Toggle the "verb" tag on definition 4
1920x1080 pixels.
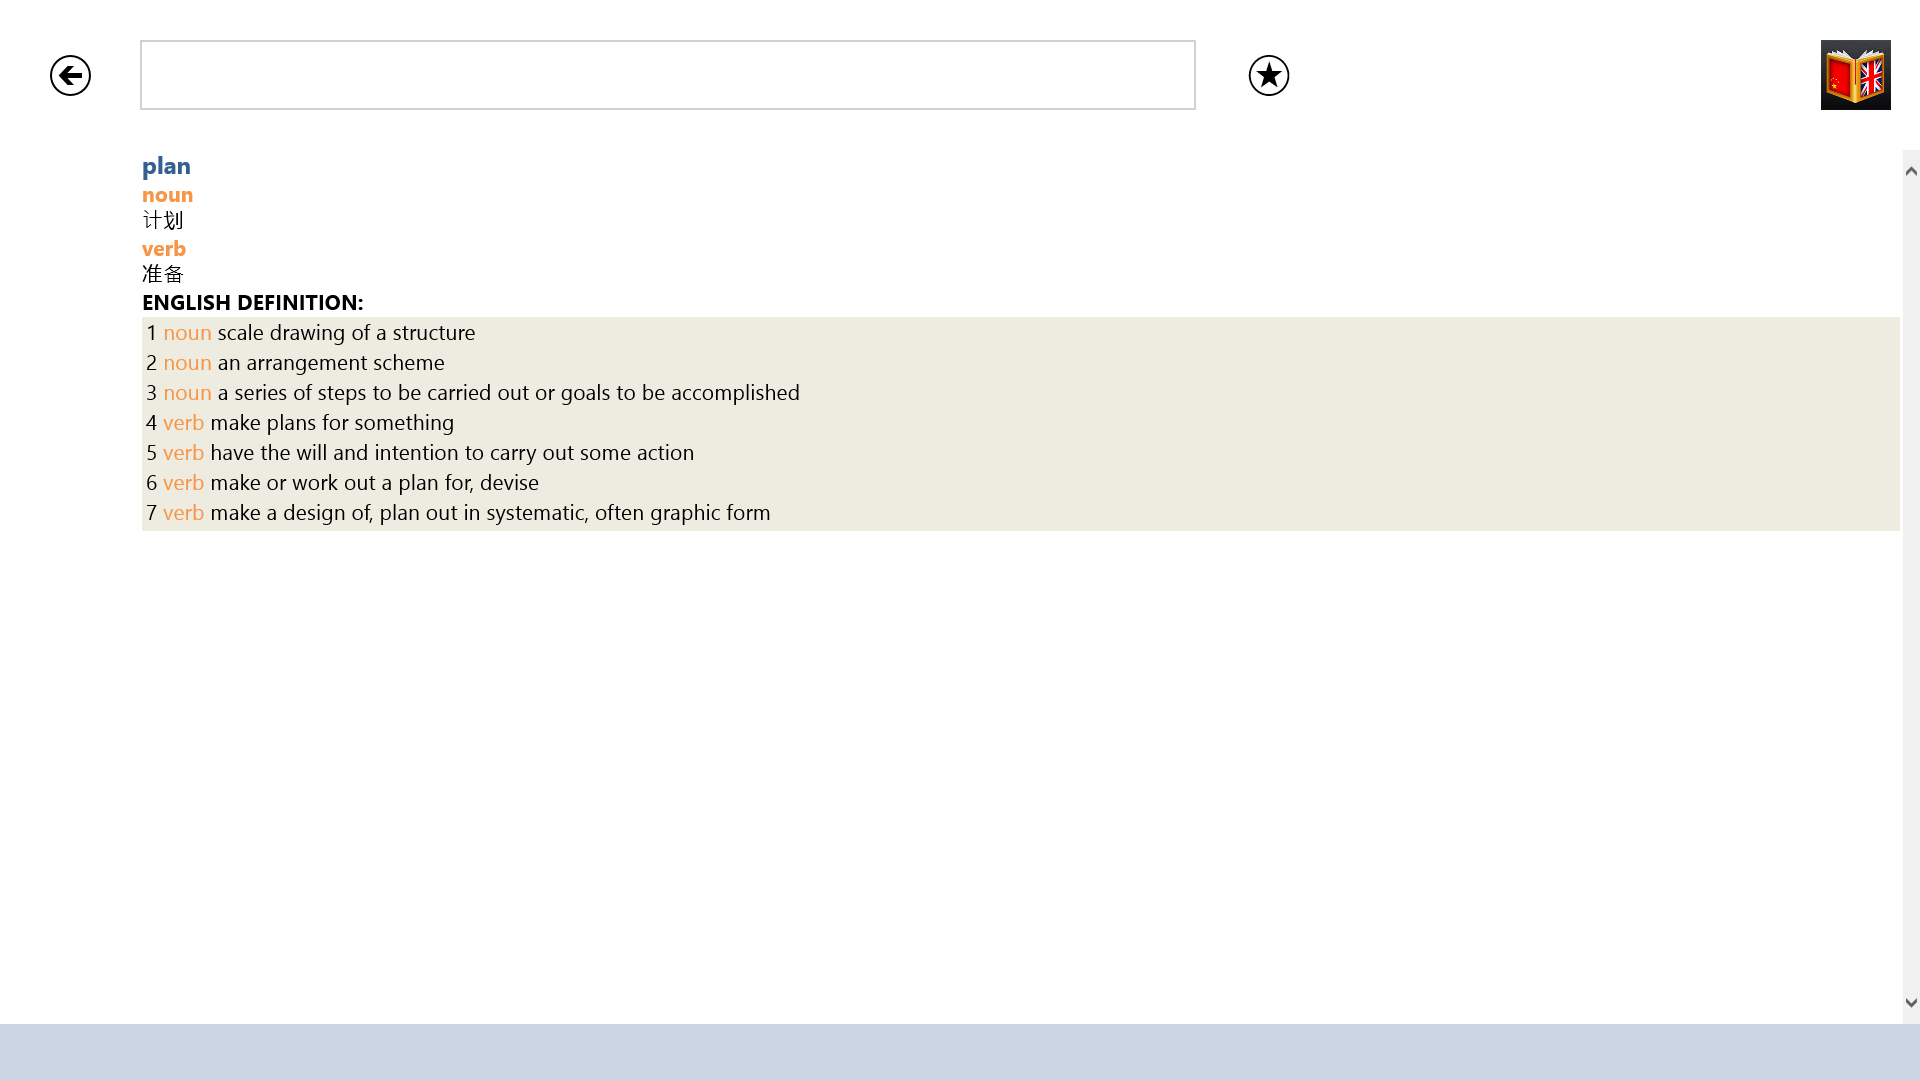183,422
